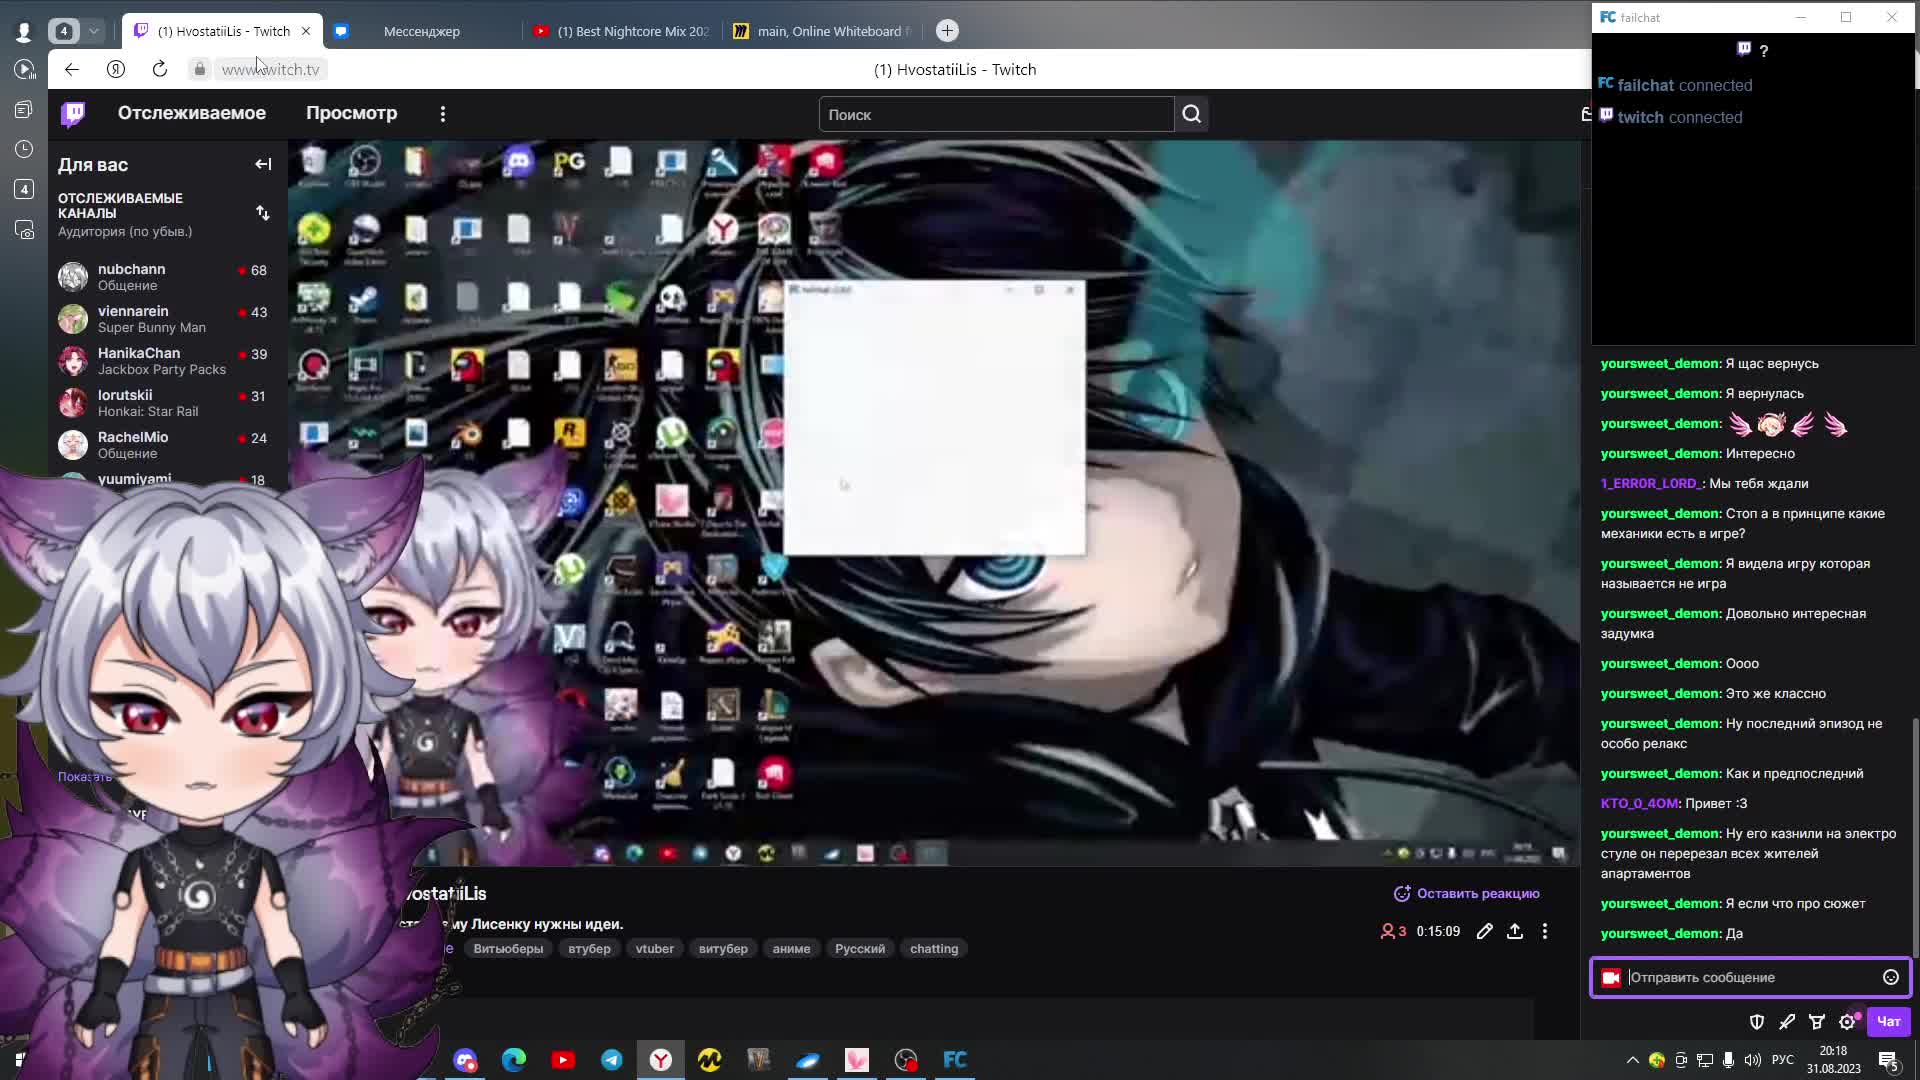The image size is (1920, 1080).
Task: Click the search magnifier button
Action: click(x=1191, y=115)
